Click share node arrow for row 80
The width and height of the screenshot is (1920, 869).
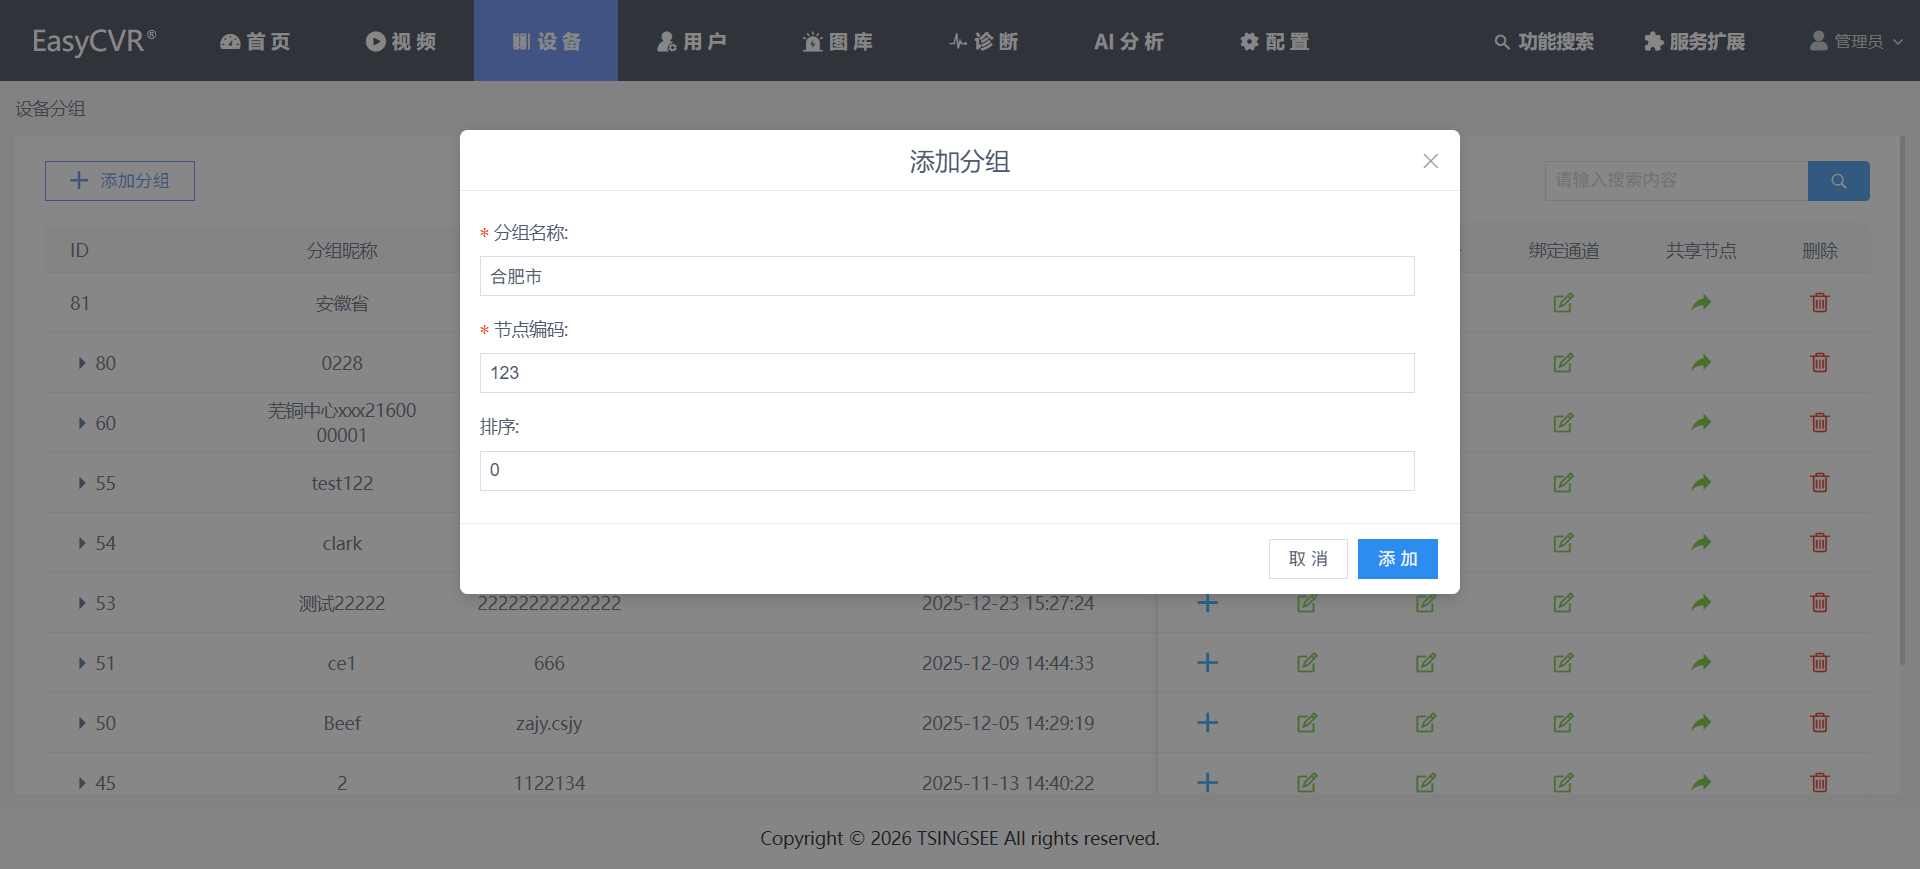pyautogui.click(x=1700, y=363)
